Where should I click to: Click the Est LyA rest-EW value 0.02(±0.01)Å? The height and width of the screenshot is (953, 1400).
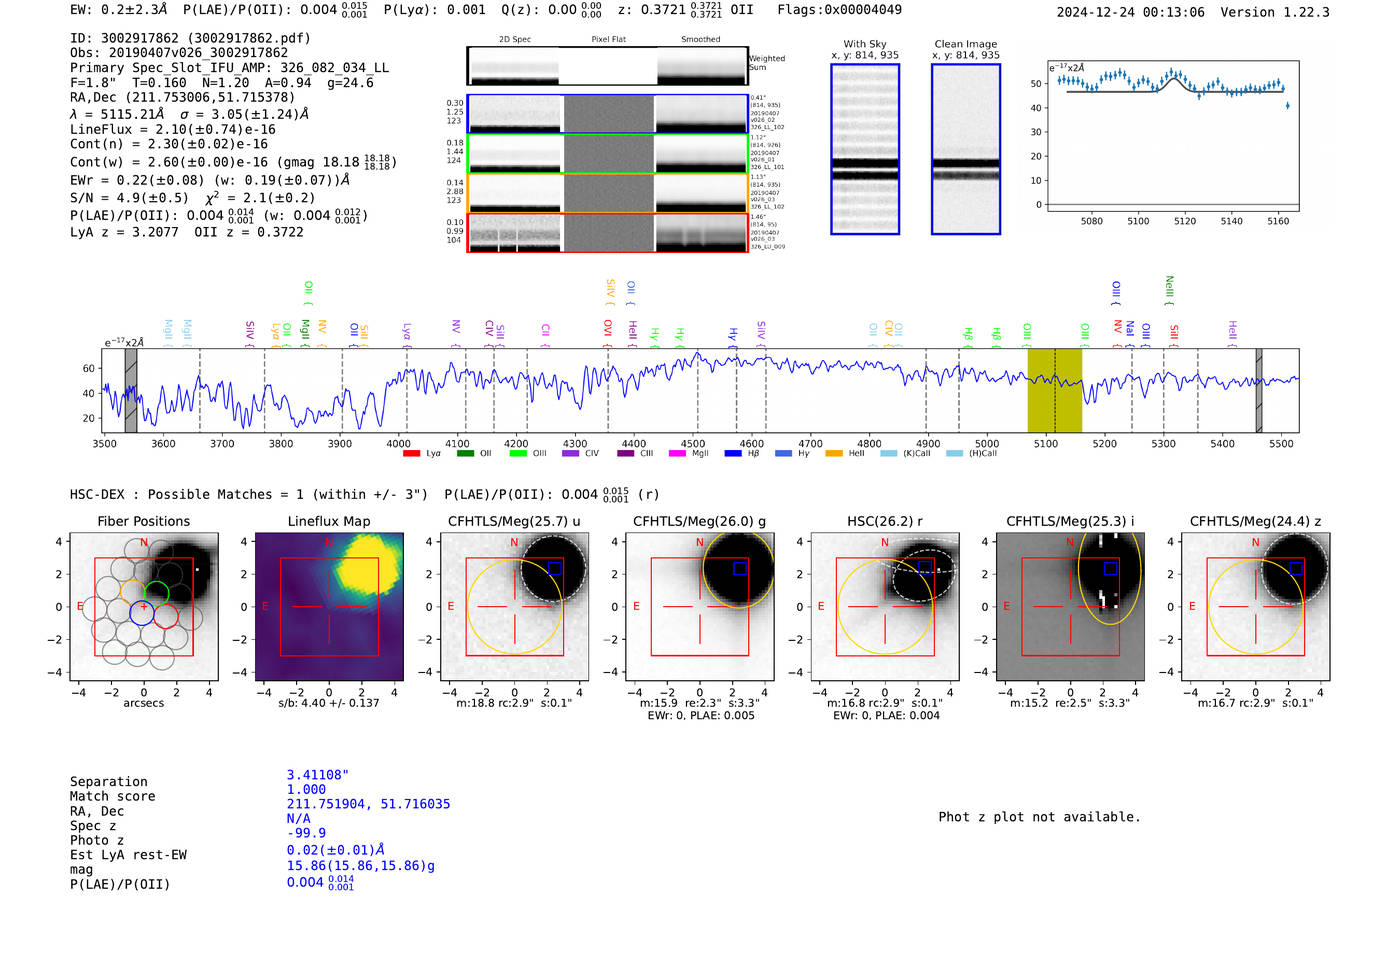coord(336,850)
